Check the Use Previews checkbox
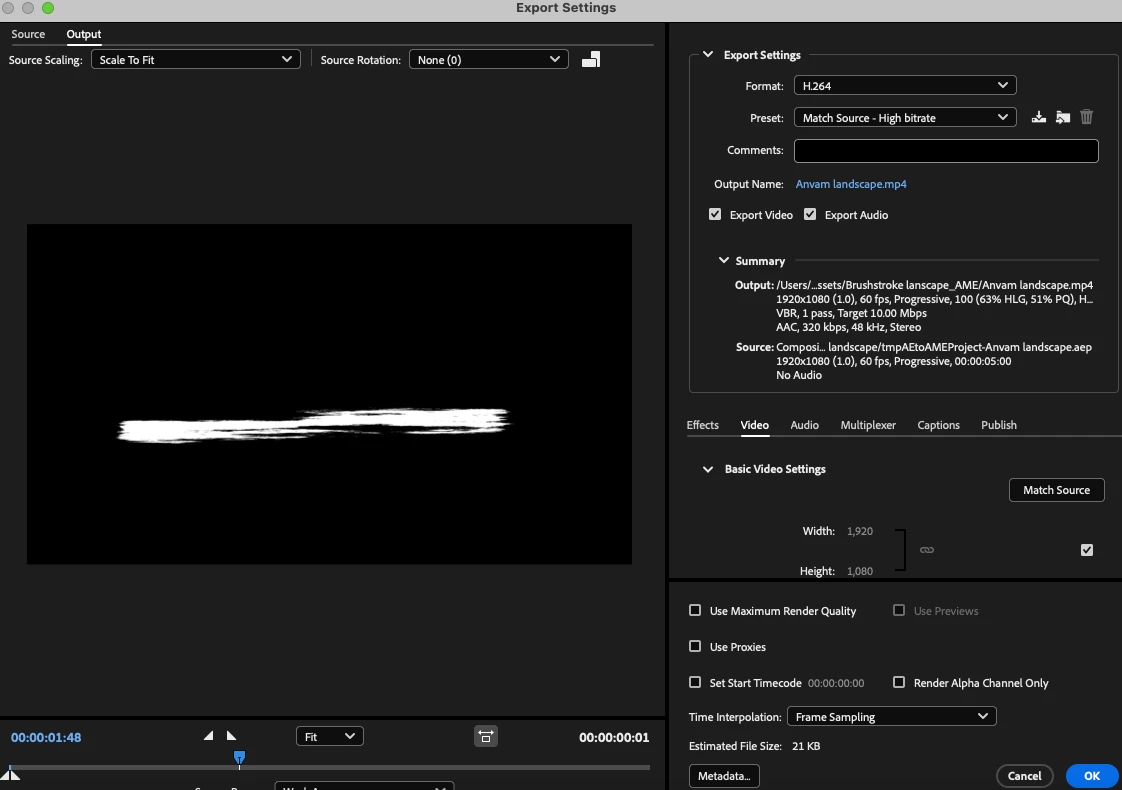Image resolution: width=1122 pixels, height=790 pixels. click(899, 610)
